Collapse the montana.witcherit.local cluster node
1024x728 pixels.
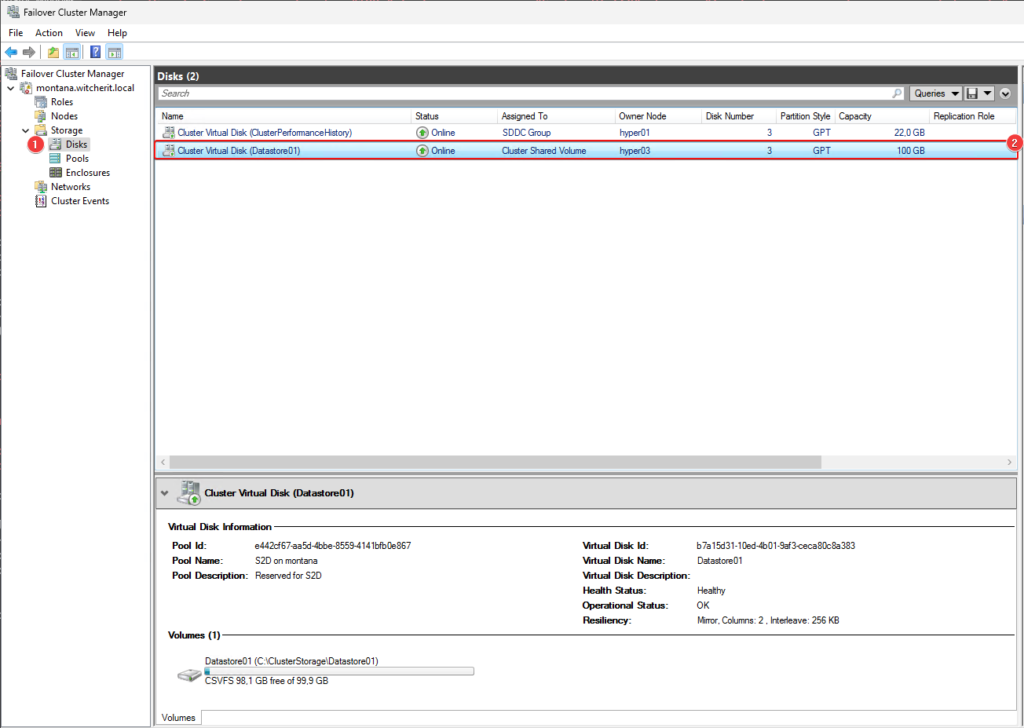11,88
